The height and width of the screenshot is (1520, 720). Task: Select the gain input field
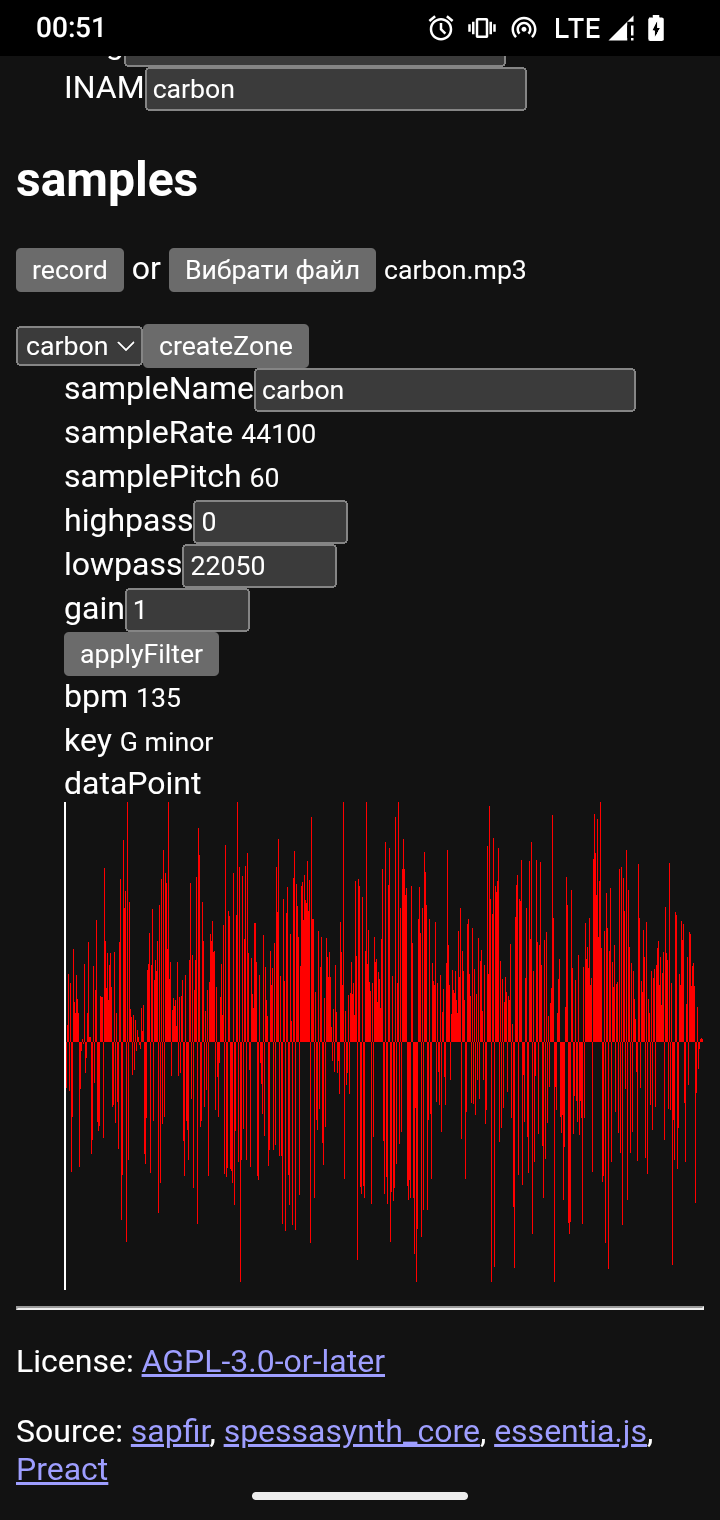[x=187, y=610]
